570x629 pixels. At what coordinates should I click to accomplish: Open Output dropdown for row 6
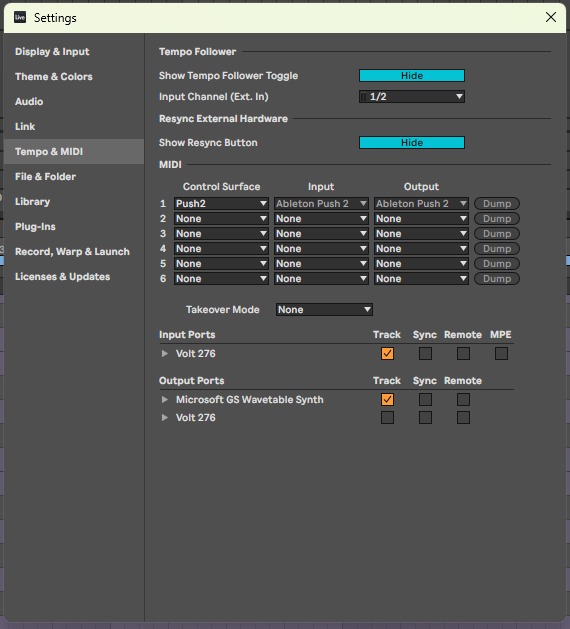[x=421, y=279]
